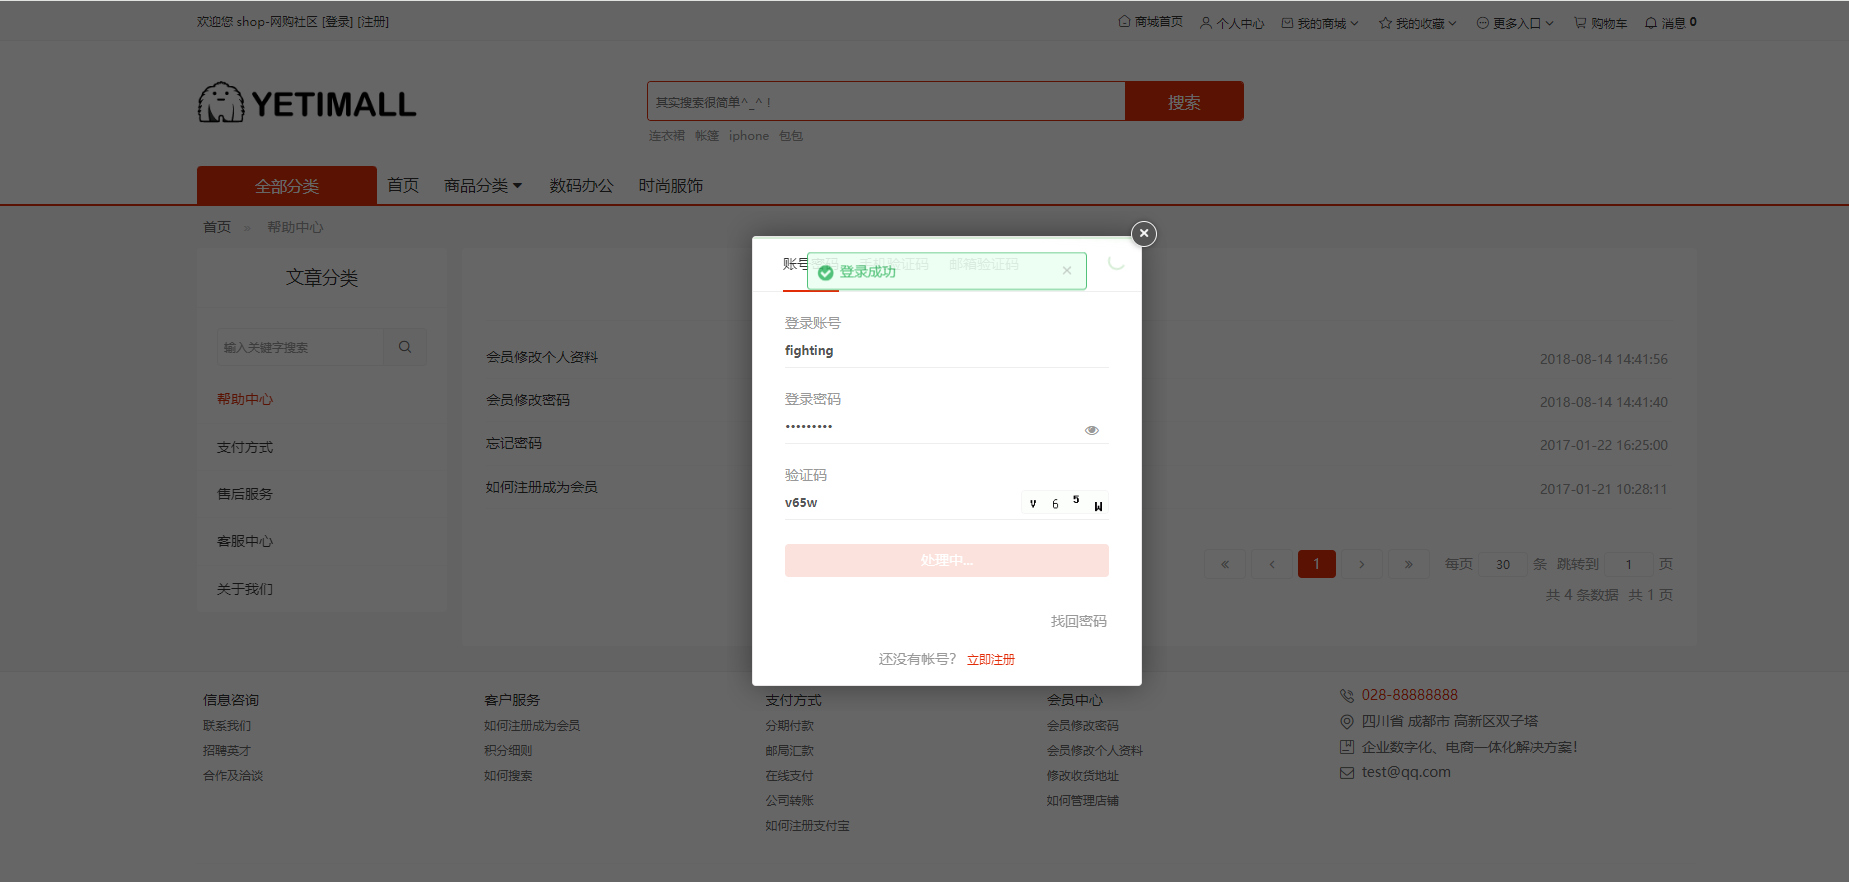Image resolution: width=1849 pixels, height=882 pixels.
Task: Refresh the v65w captcha image
Action: 1065,503
